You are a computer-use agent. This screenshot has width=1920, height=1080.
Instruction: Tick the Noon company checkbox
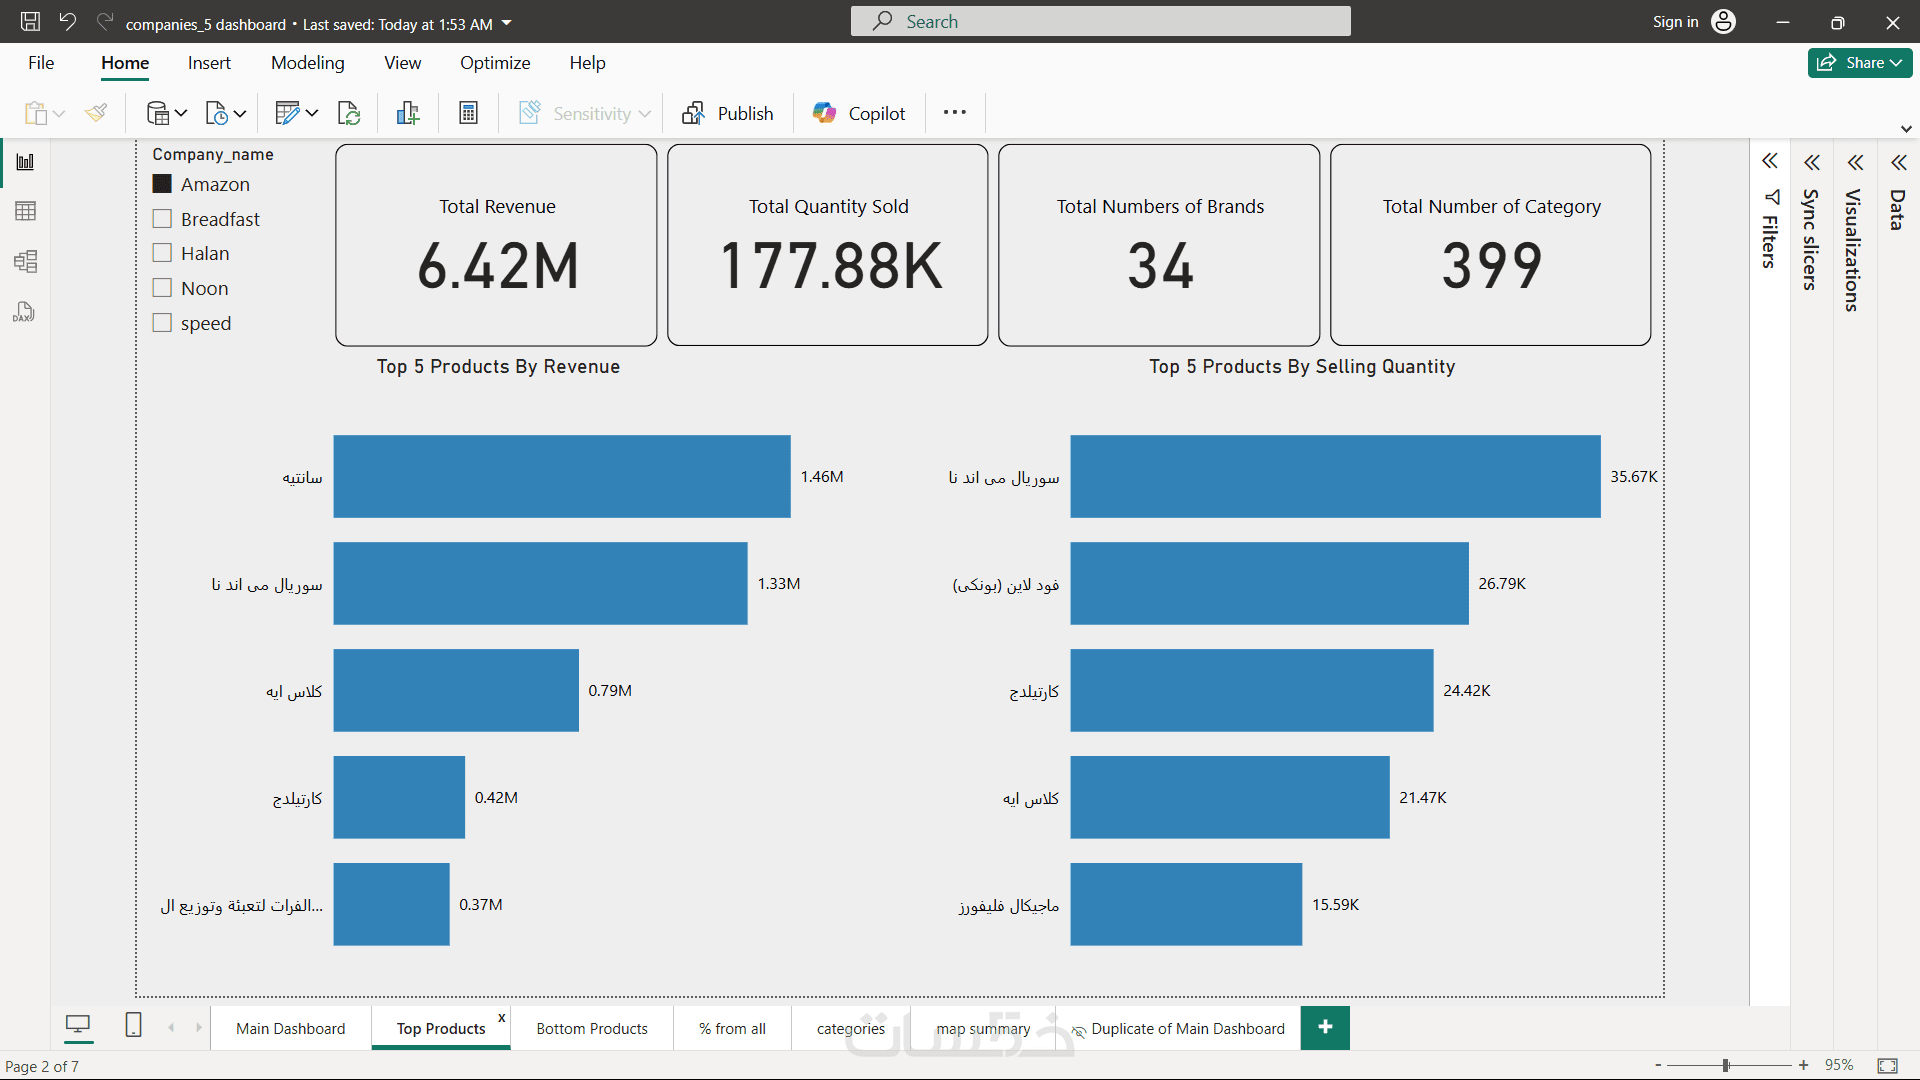coord(162,288)
